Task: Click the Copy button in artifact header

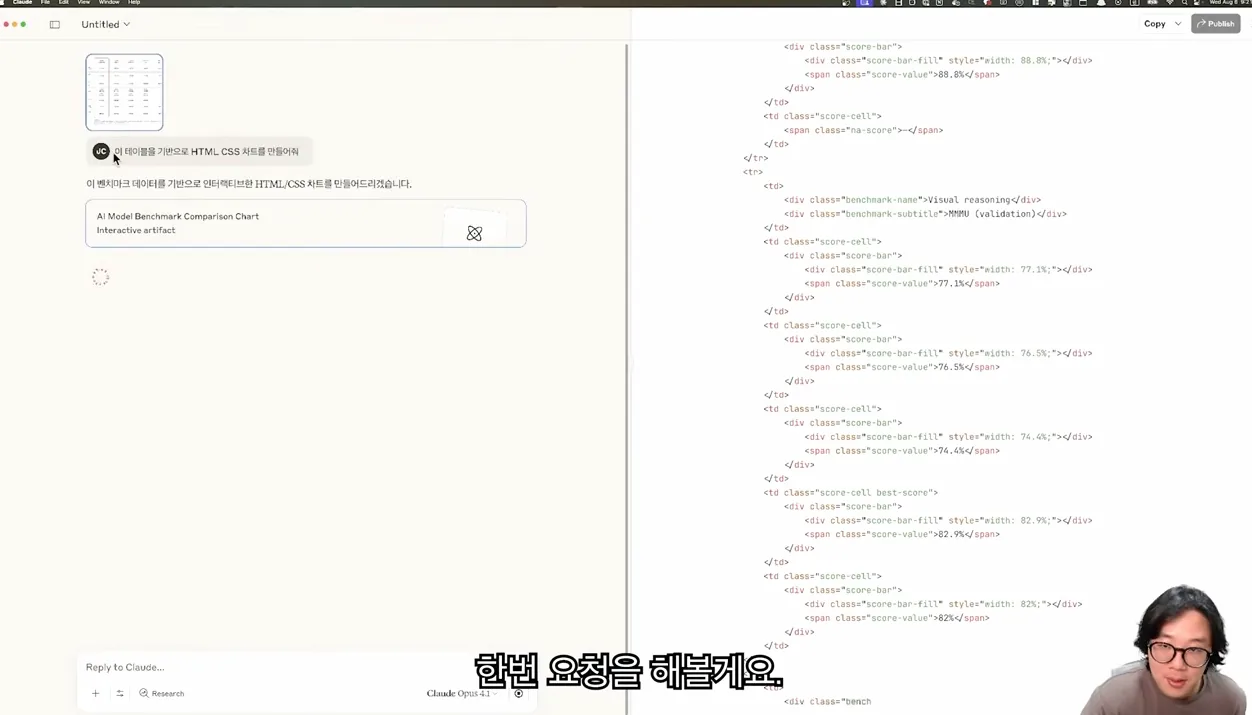Action: tap(1155, 24)
